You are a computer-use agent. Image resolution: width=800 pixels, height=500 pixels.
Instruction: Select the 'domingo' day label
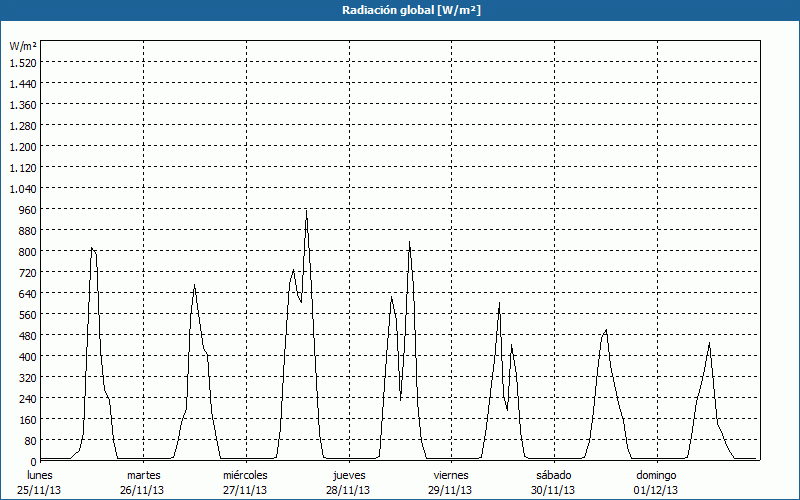[656, 475]
